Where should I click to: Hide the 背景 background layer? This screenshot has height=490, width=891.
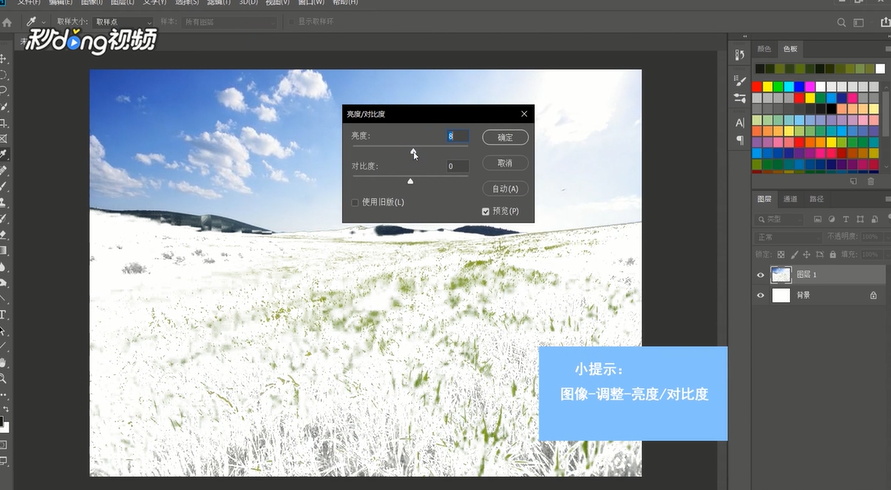click(760, 296)
